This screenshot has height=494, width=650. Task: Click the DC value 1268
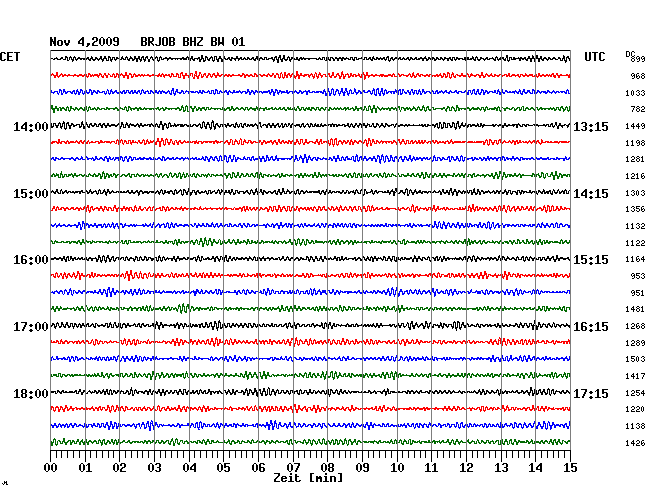tap(635, 327)
